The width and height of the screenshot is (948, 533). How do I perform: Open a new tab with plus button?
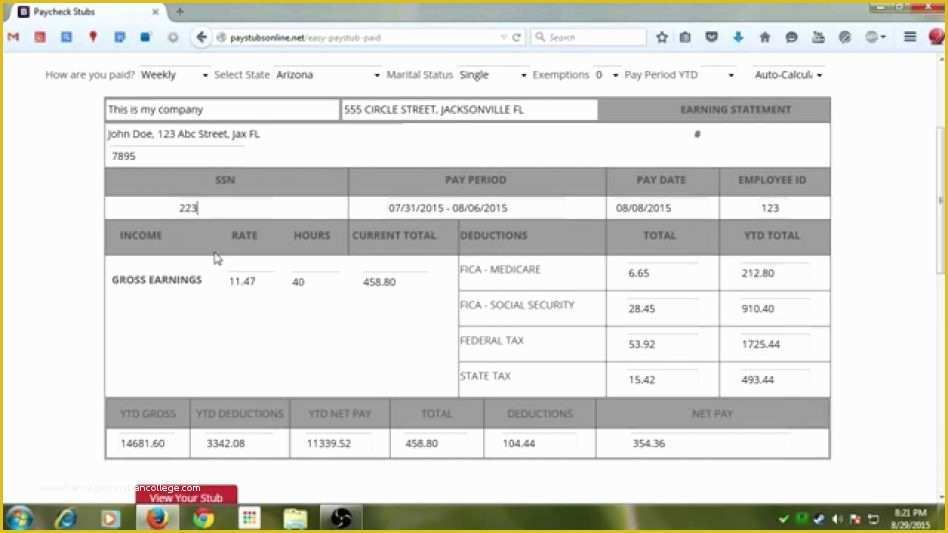180,11
